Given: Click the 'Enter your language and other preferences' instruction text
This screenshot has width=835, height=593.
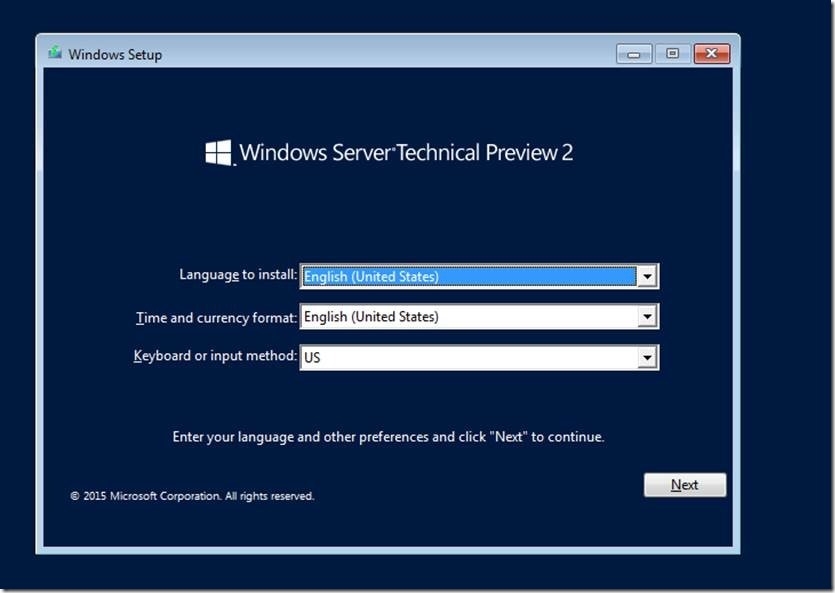Looking at the screenshot, I should click(x=388, y=437).
